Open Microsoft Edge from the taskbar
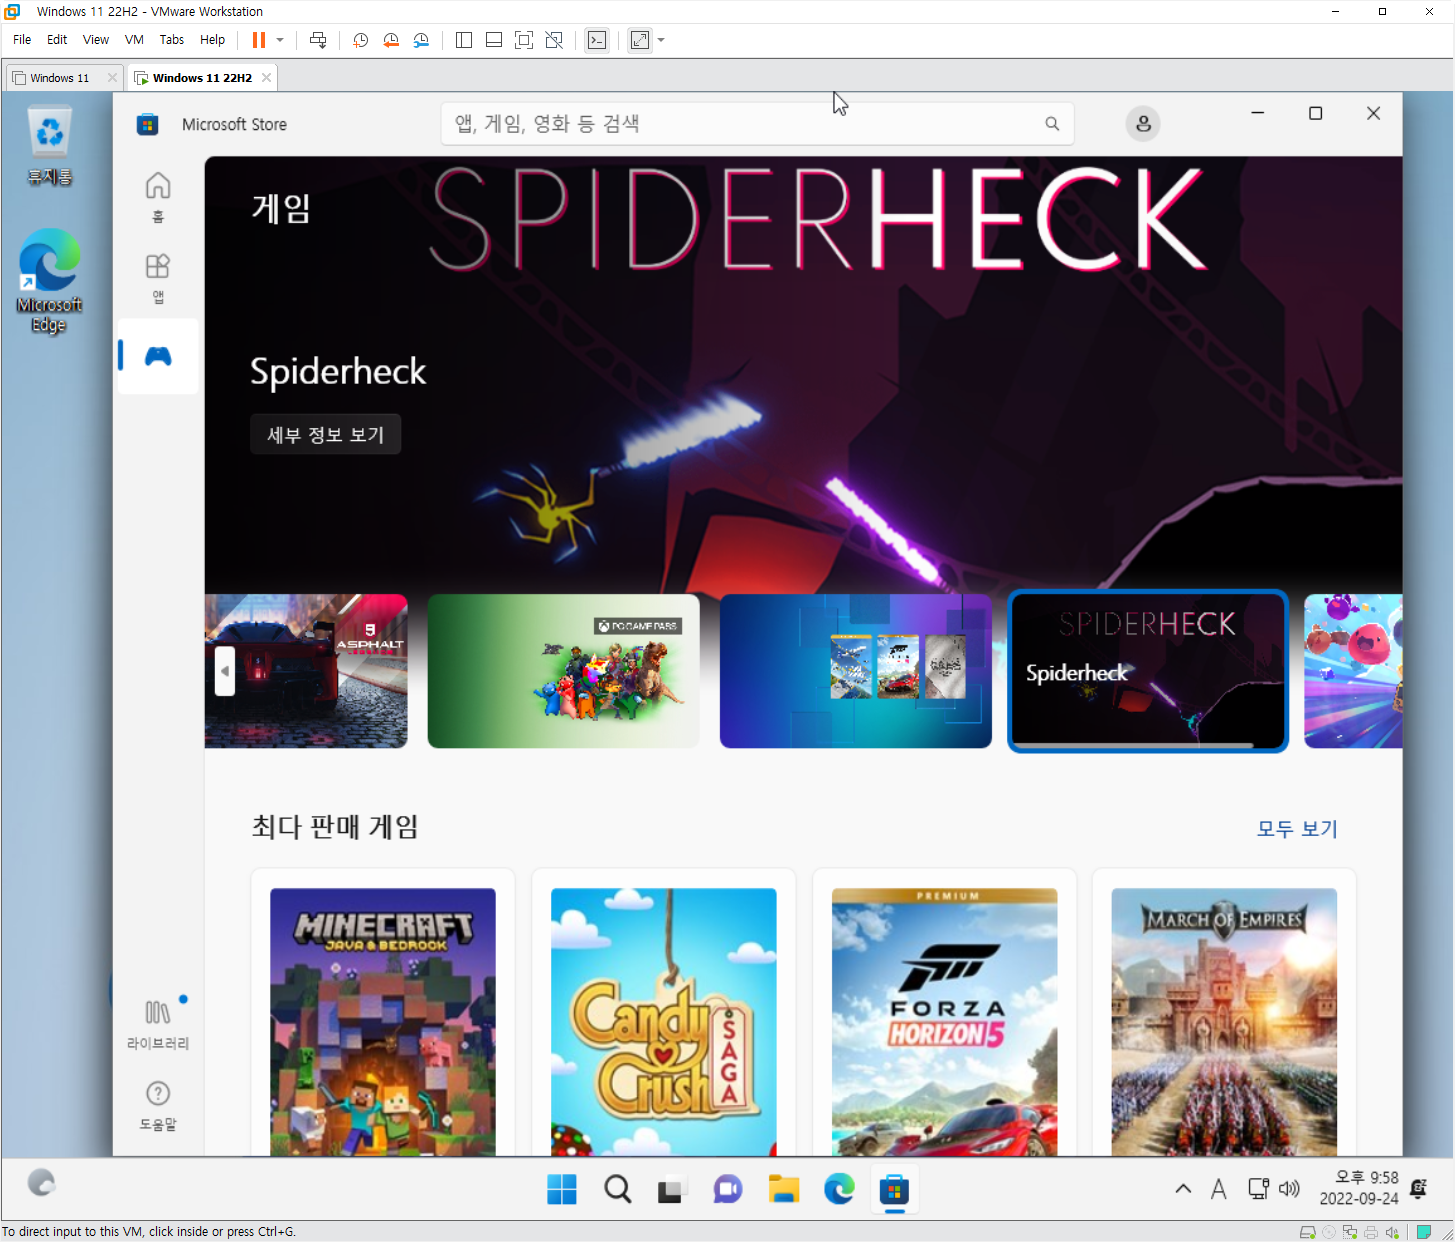The image size is (1455, 1242). click(839, 1190)
